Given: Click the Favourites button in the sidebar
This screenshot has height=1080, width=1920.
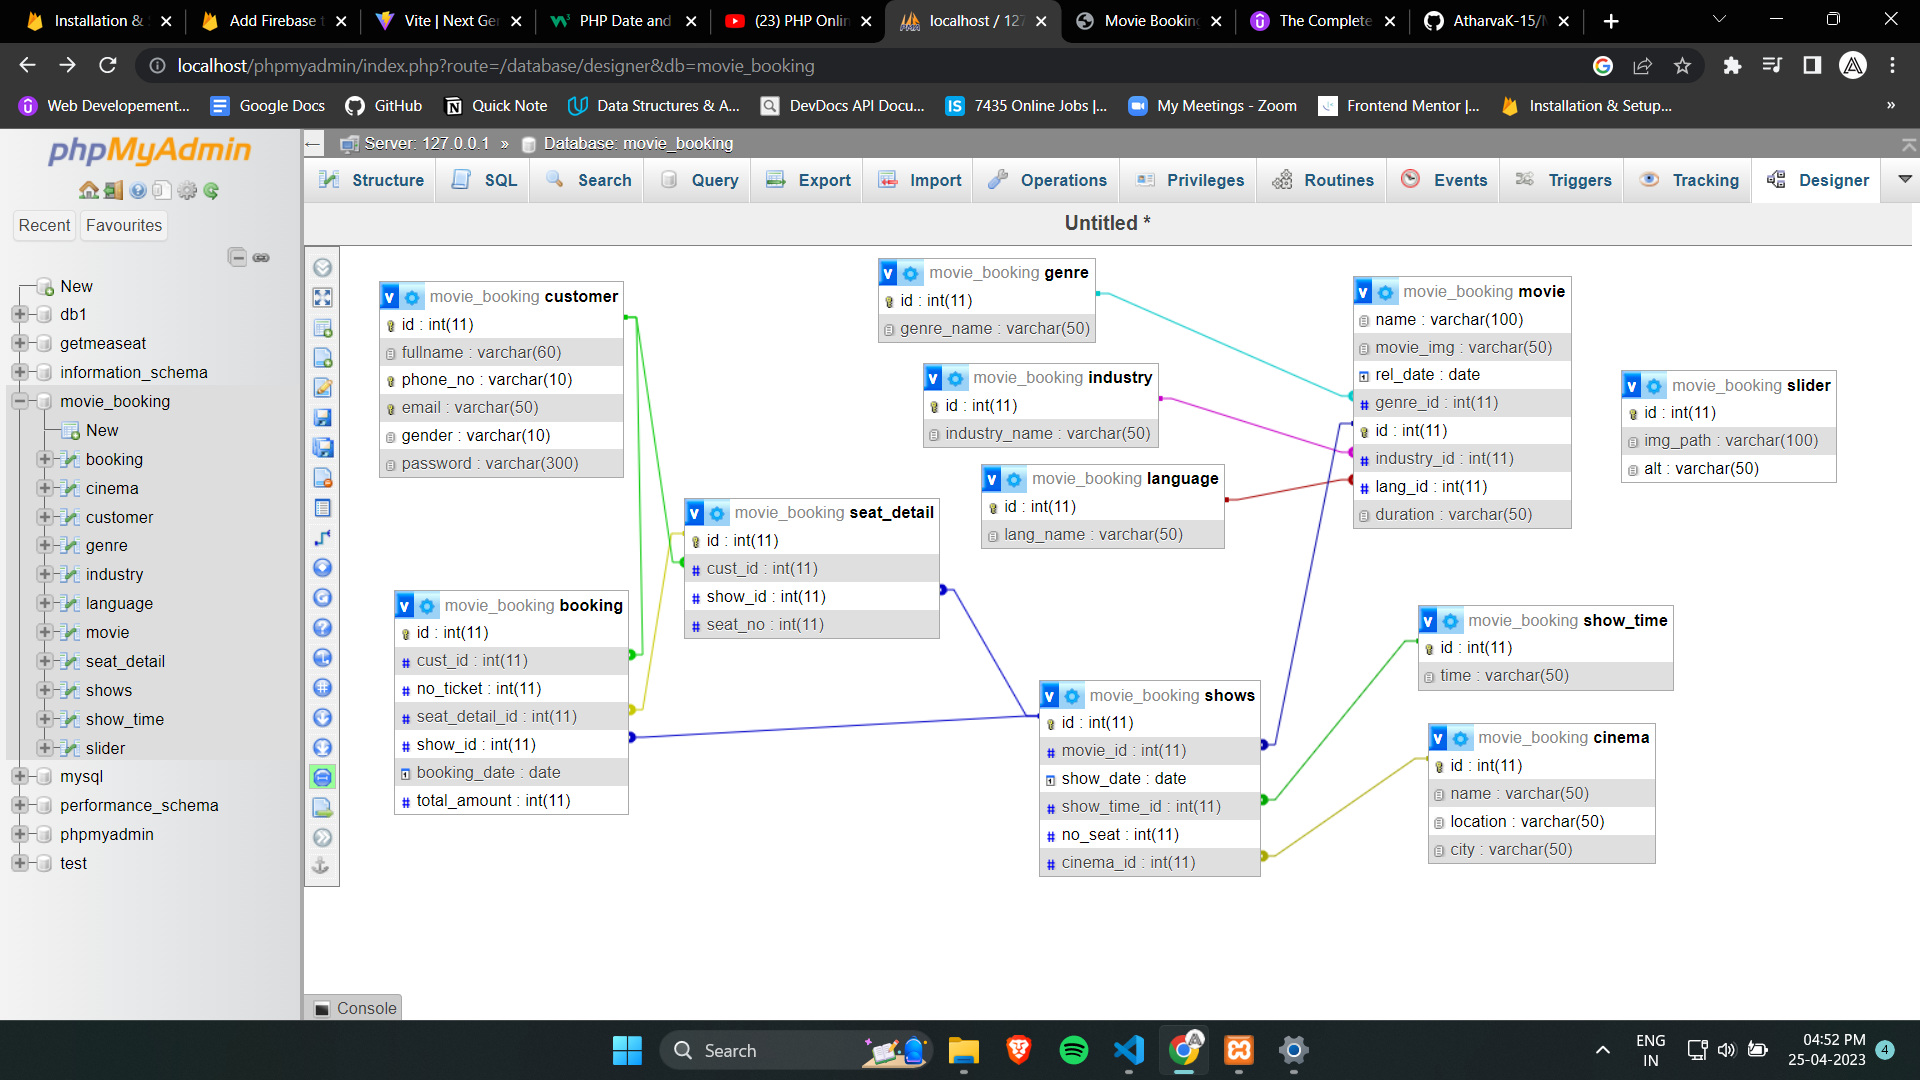Looking at the screenshot, I should (123, 225).
